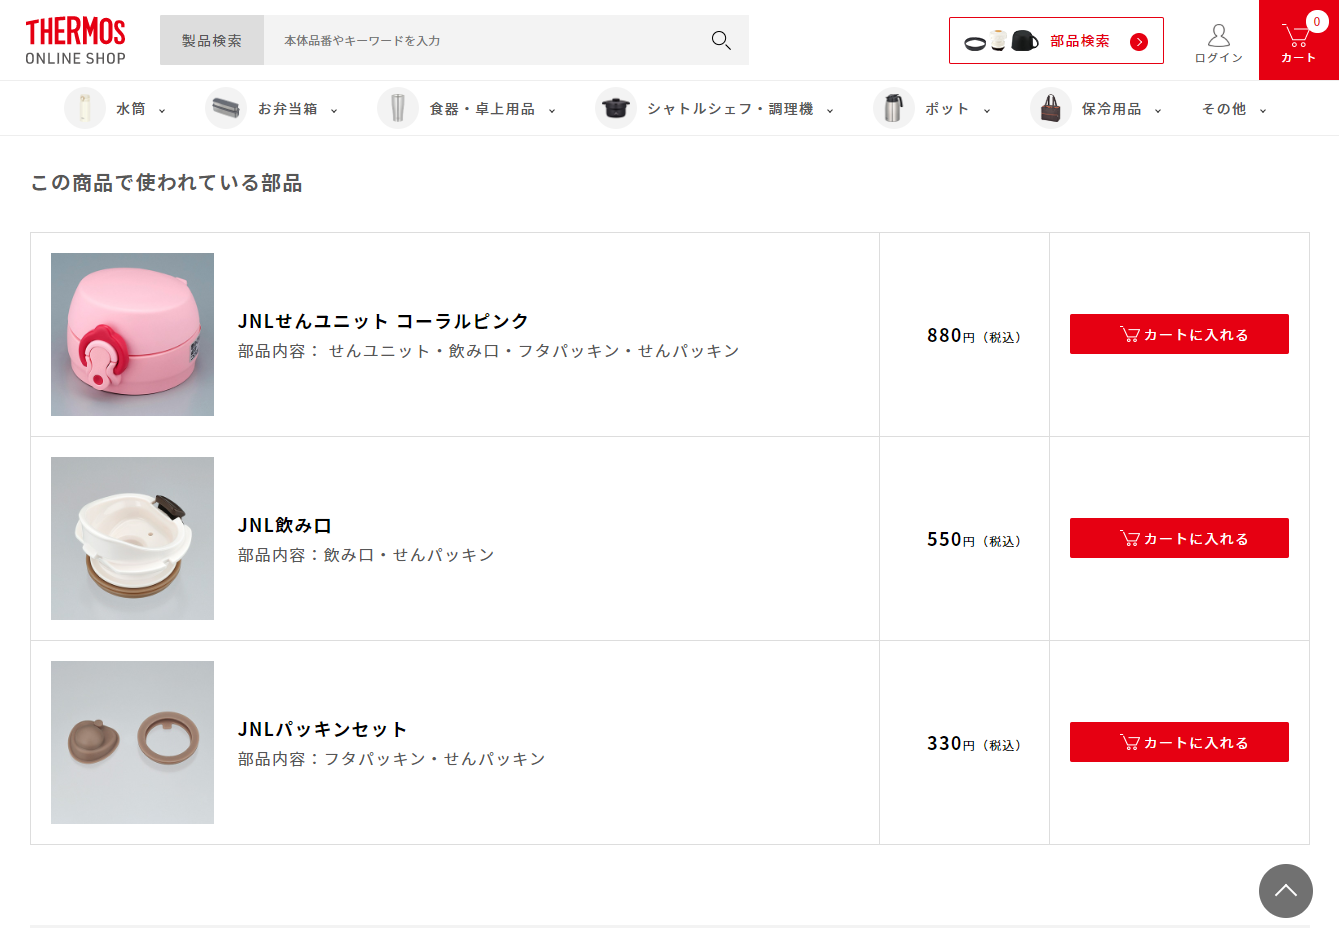Click the pot carafe category icon

click(894, 108)
